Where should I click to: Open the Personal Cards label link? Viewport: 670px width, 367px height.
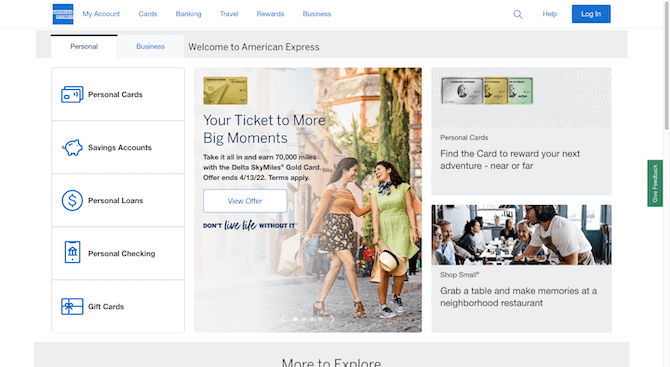point(115,94)
